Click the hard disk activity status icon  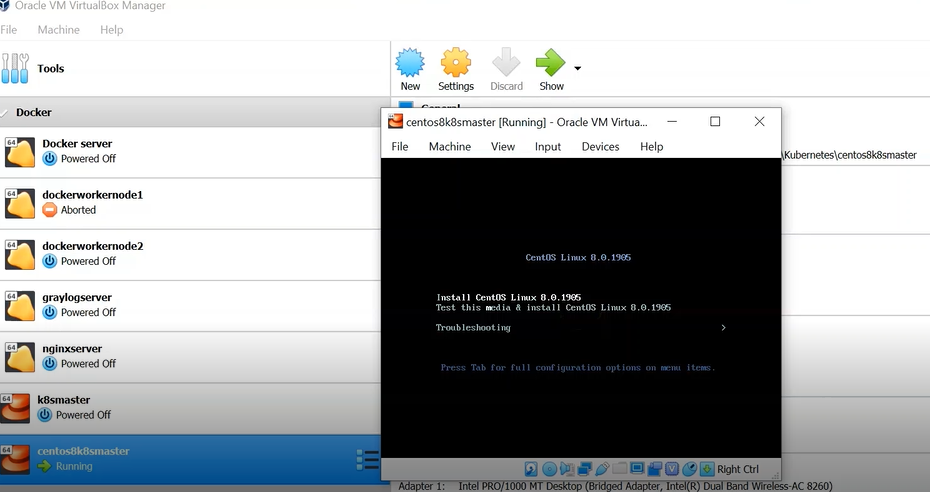pos(531,469)
